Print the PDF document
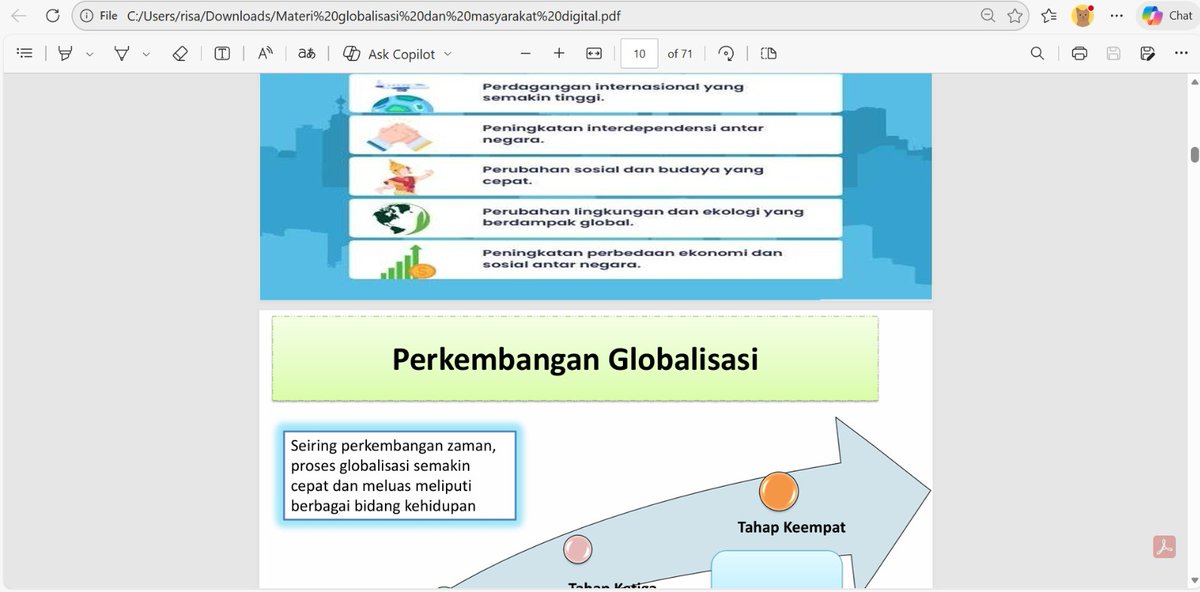1200x592 pixels. [1079, 53]
